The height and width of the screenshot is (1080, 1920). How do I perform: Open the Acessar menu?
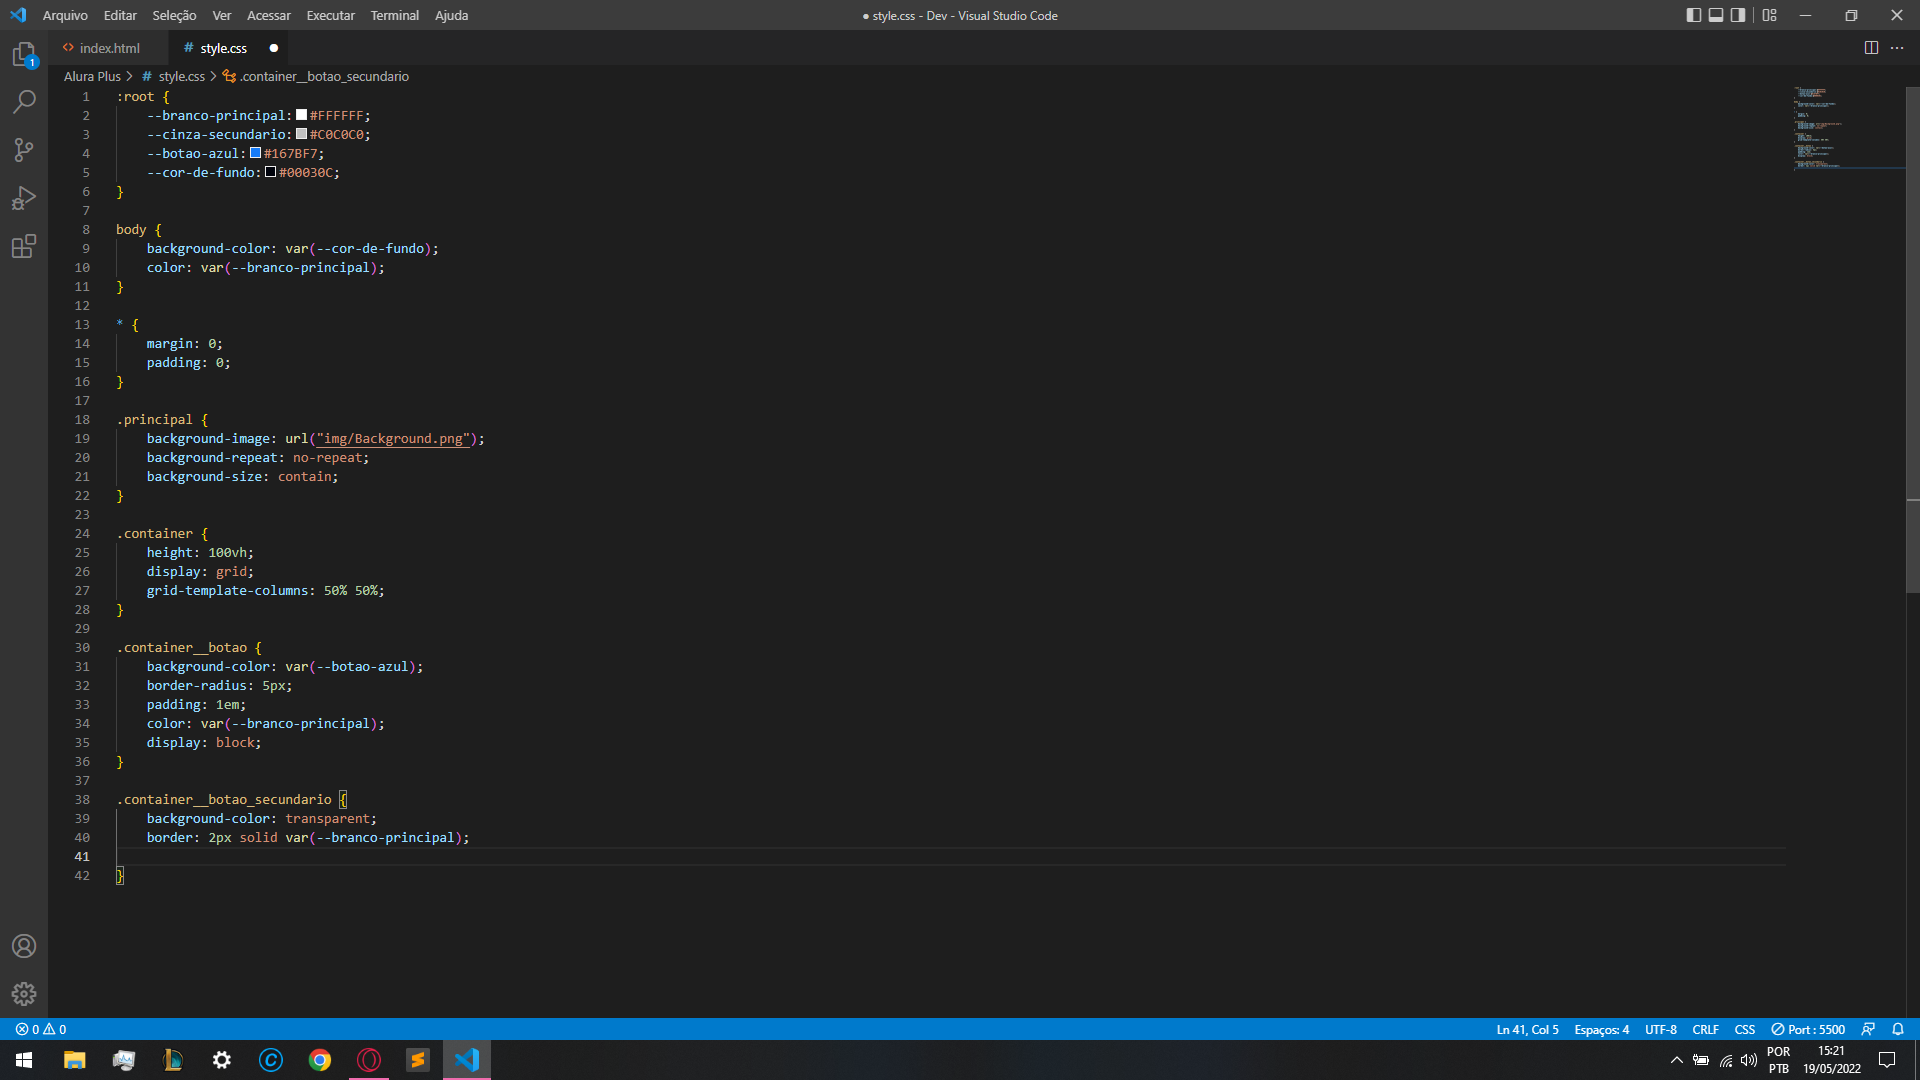click(269, 15)
